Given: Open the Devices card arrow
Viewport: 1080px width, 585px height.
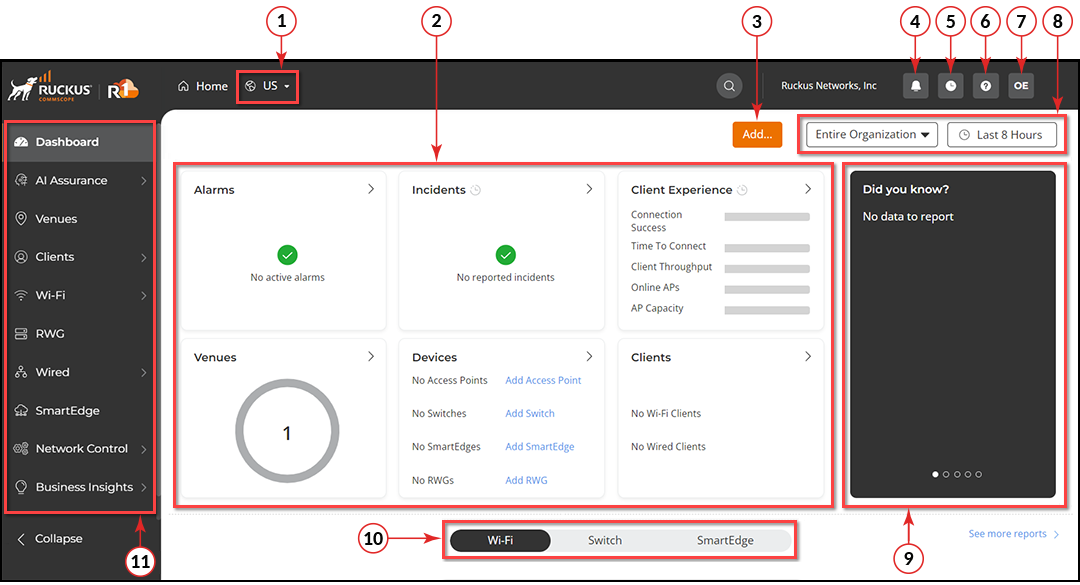Looking at the screenshot, I should (x=589, y=356).
